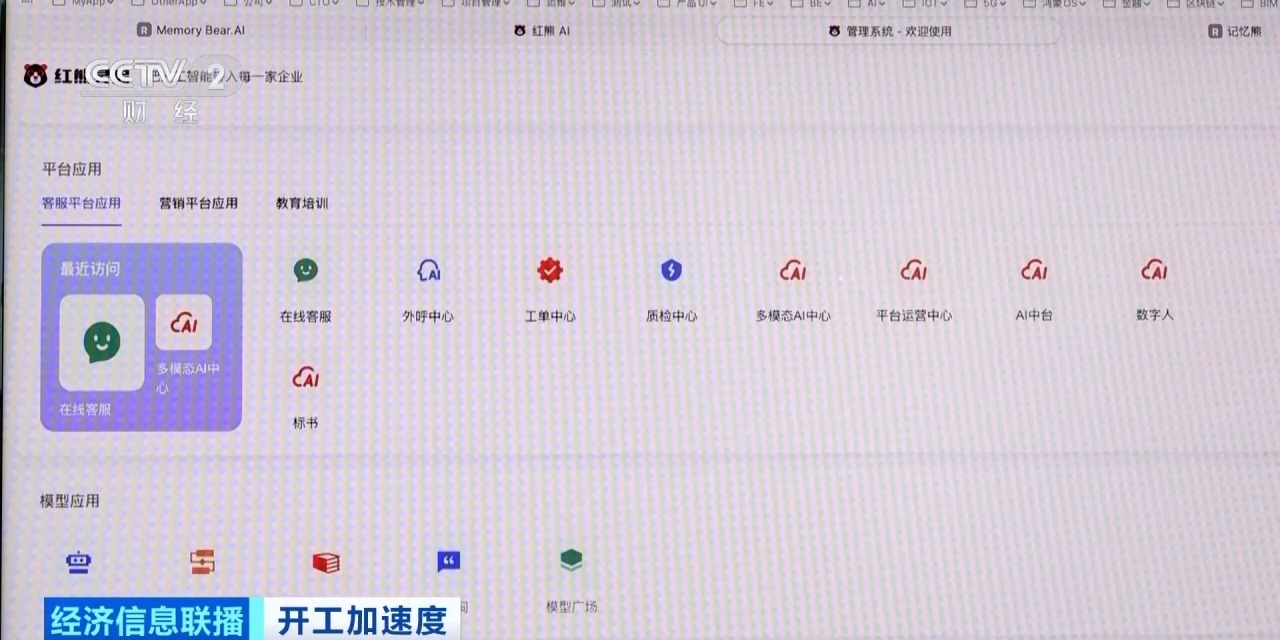This screenshot has width=1280, height=640.
Task: Open the 质检中心 blue shield icon
Action: click(x=671, y=271)
